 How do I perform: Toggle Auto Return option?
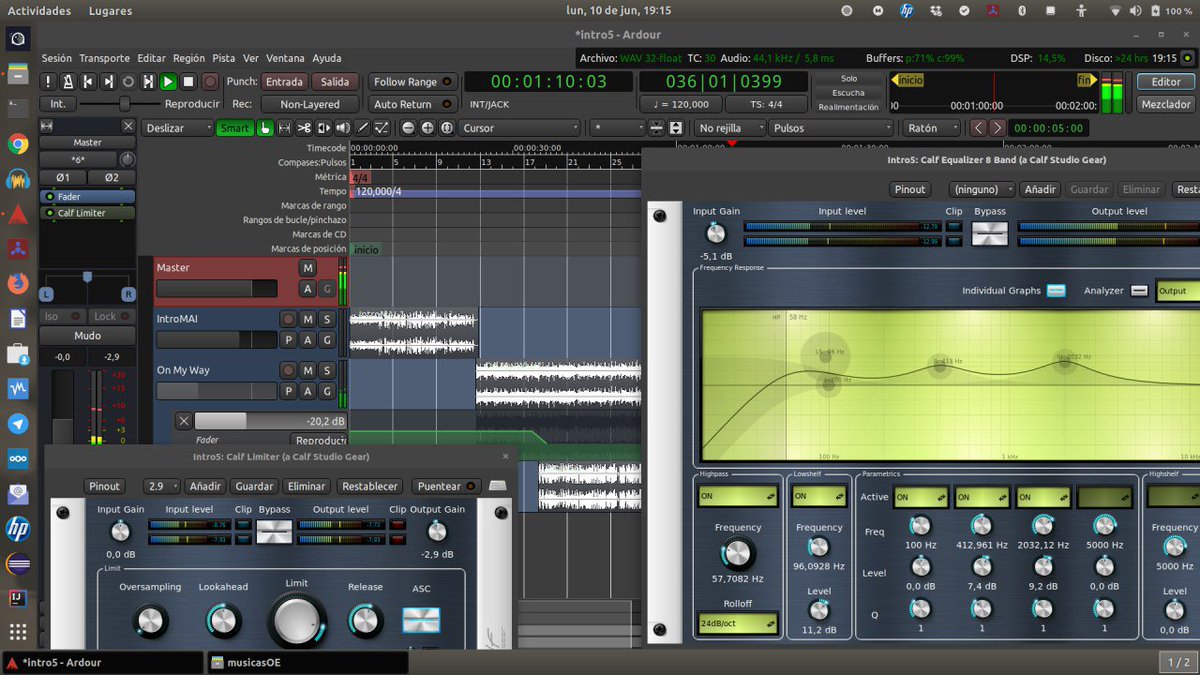[x=412, y=104]
